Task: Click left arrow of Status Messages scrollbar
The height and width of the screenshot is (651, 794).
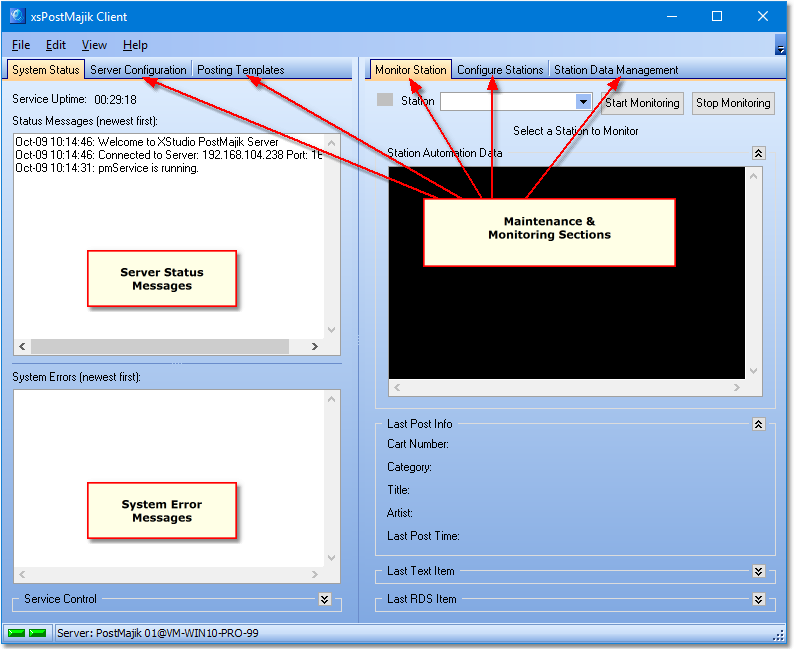Action: pos(22,346)
